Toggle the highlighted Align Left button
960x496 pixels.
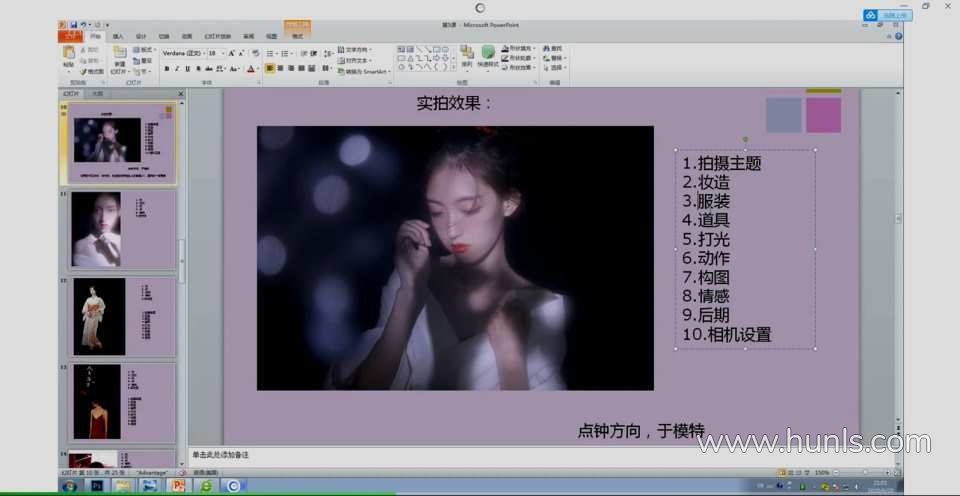270,69
